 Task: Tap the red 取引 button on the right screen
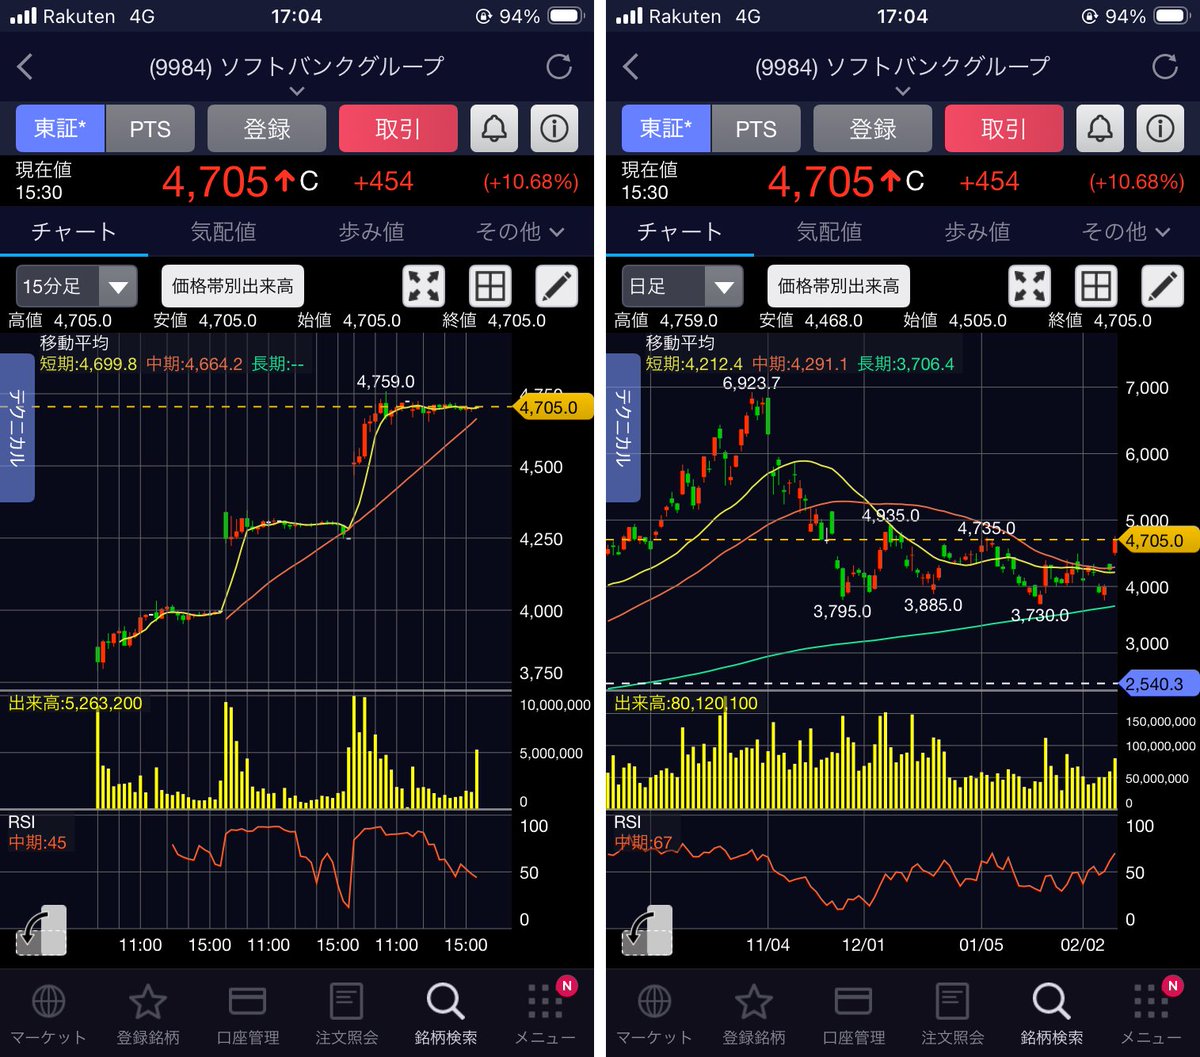click(x=1004, y=129)
